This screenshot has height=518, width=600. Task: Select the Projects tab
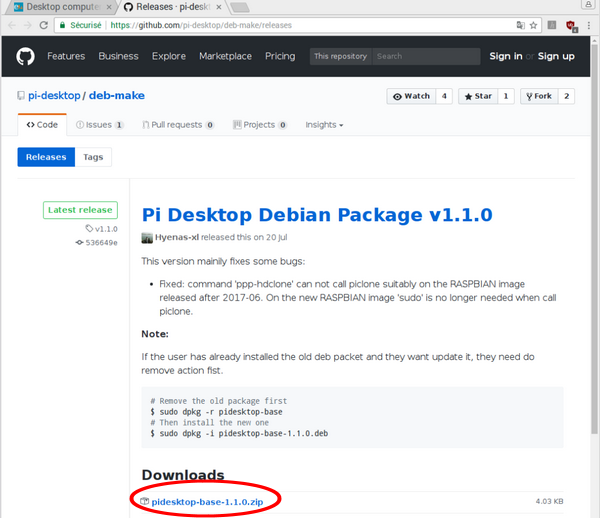click(x=260, y=125)
